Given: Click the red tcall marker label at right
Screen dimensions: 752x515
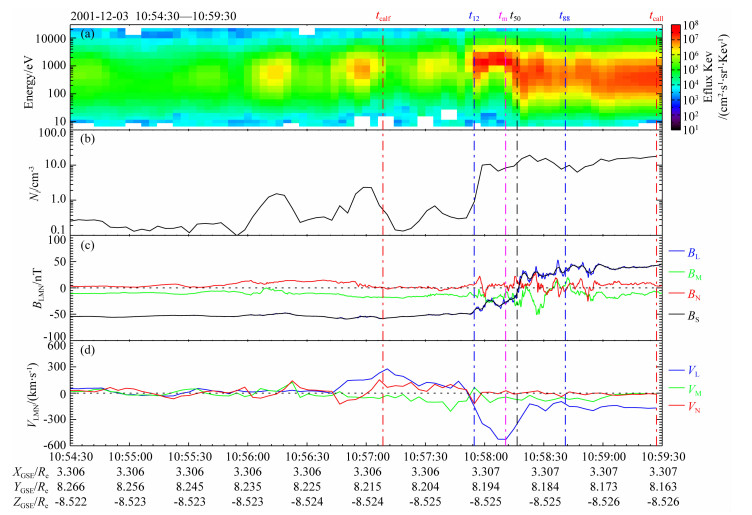Looking at the screenshot, I should coord(656,17).
